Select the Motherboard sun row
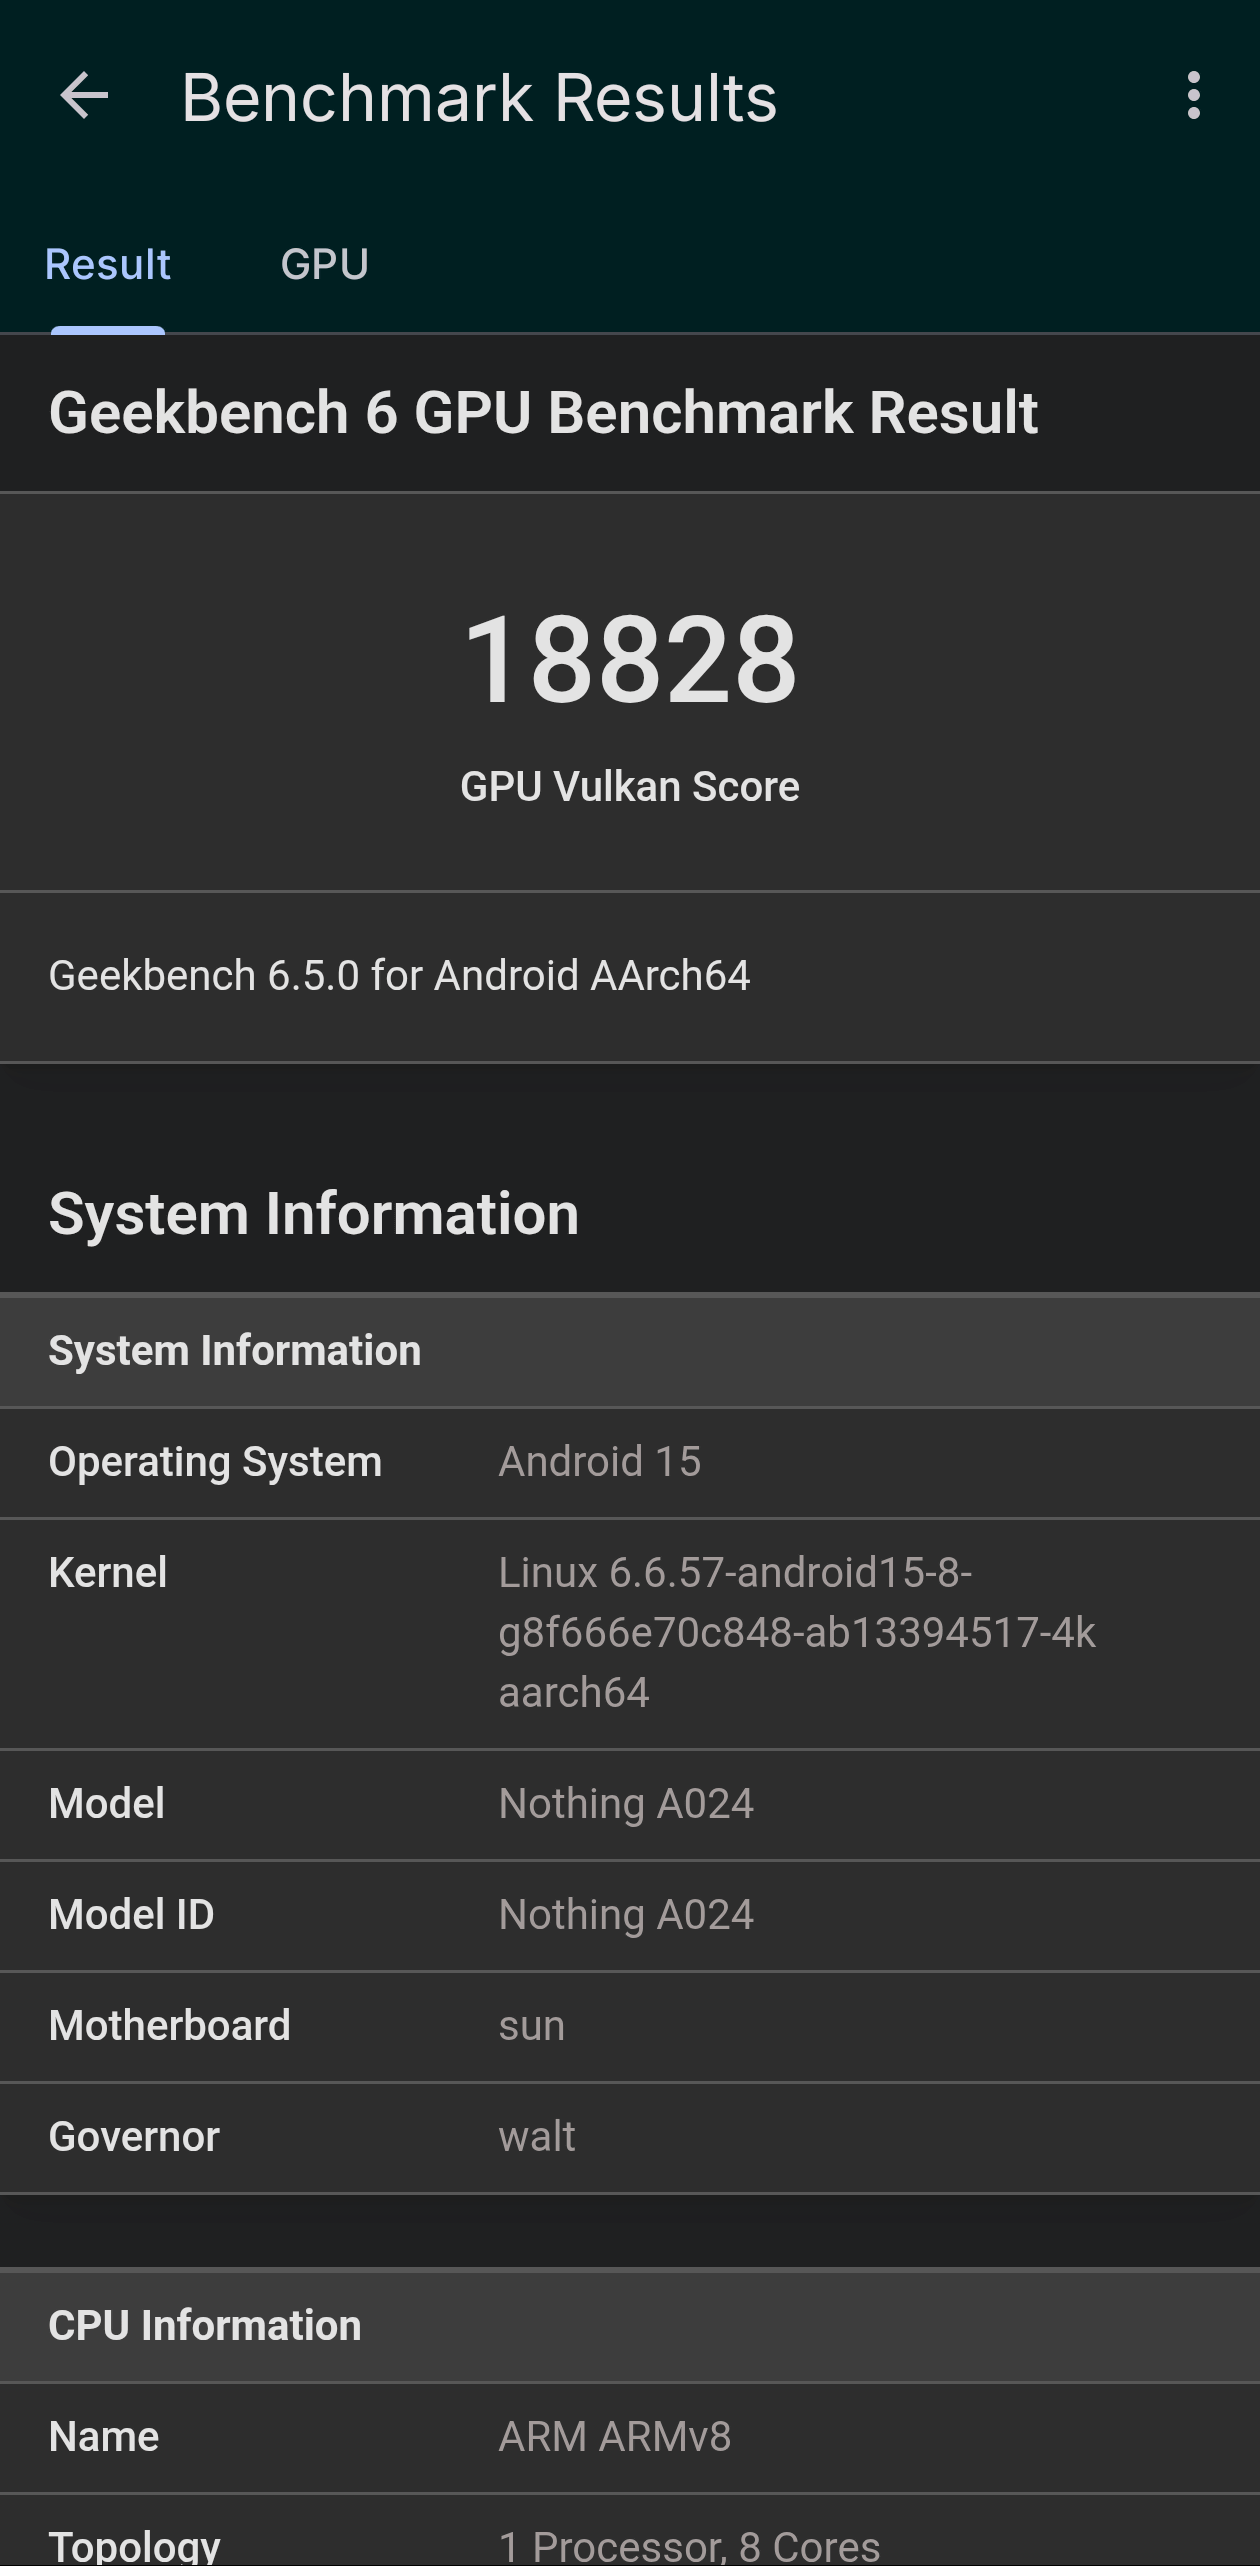This screenshot has width=1260, height=2566. click(630, 2026)
